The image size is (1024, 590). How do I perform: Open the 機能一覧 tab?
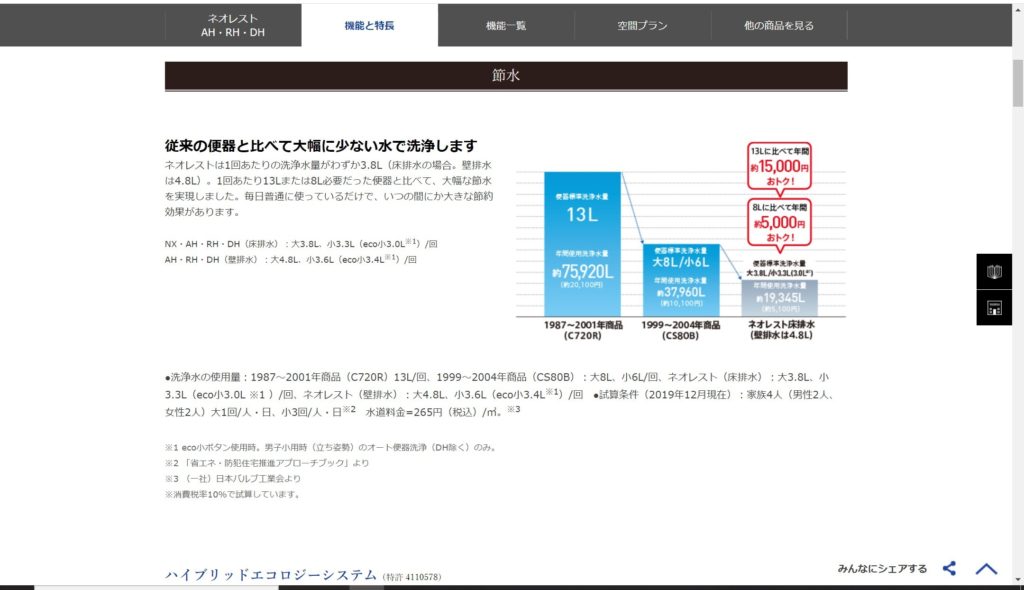(506, 25)
